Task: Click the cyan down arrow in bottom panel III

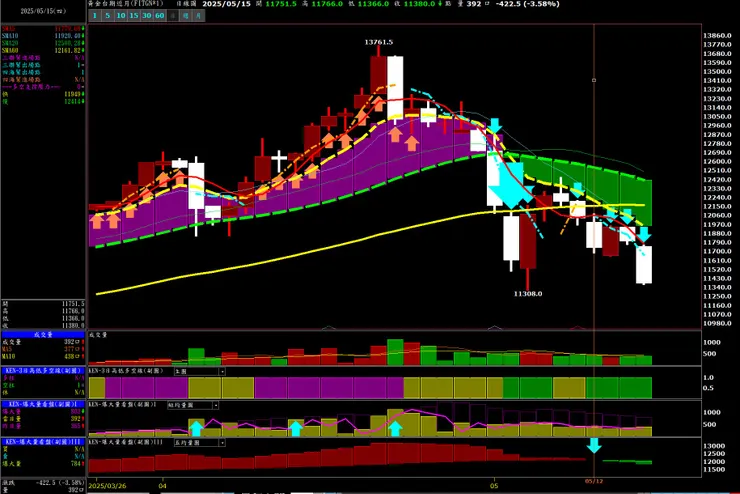Action: click(594, 445)
